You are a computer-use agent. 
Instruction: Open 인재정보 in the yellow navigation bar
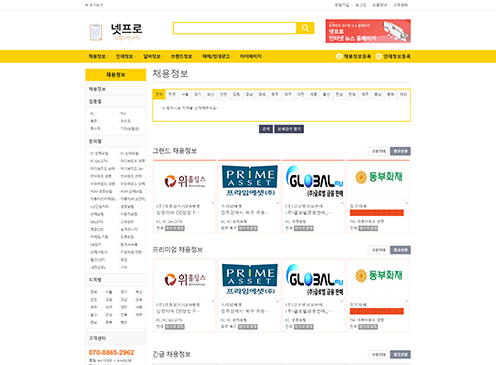pyautogui.click(x=125, y=57)
